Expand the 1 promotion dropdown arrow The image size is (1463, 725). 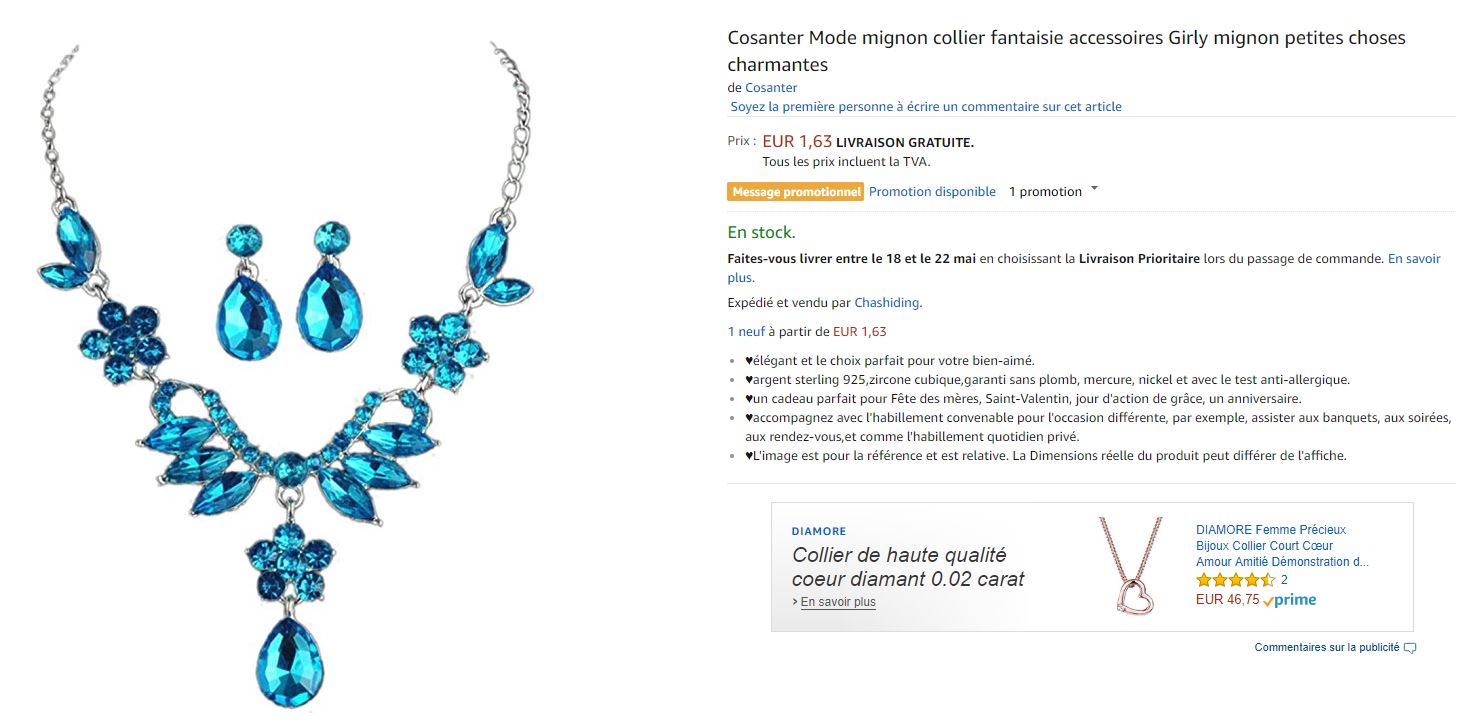1094,189
